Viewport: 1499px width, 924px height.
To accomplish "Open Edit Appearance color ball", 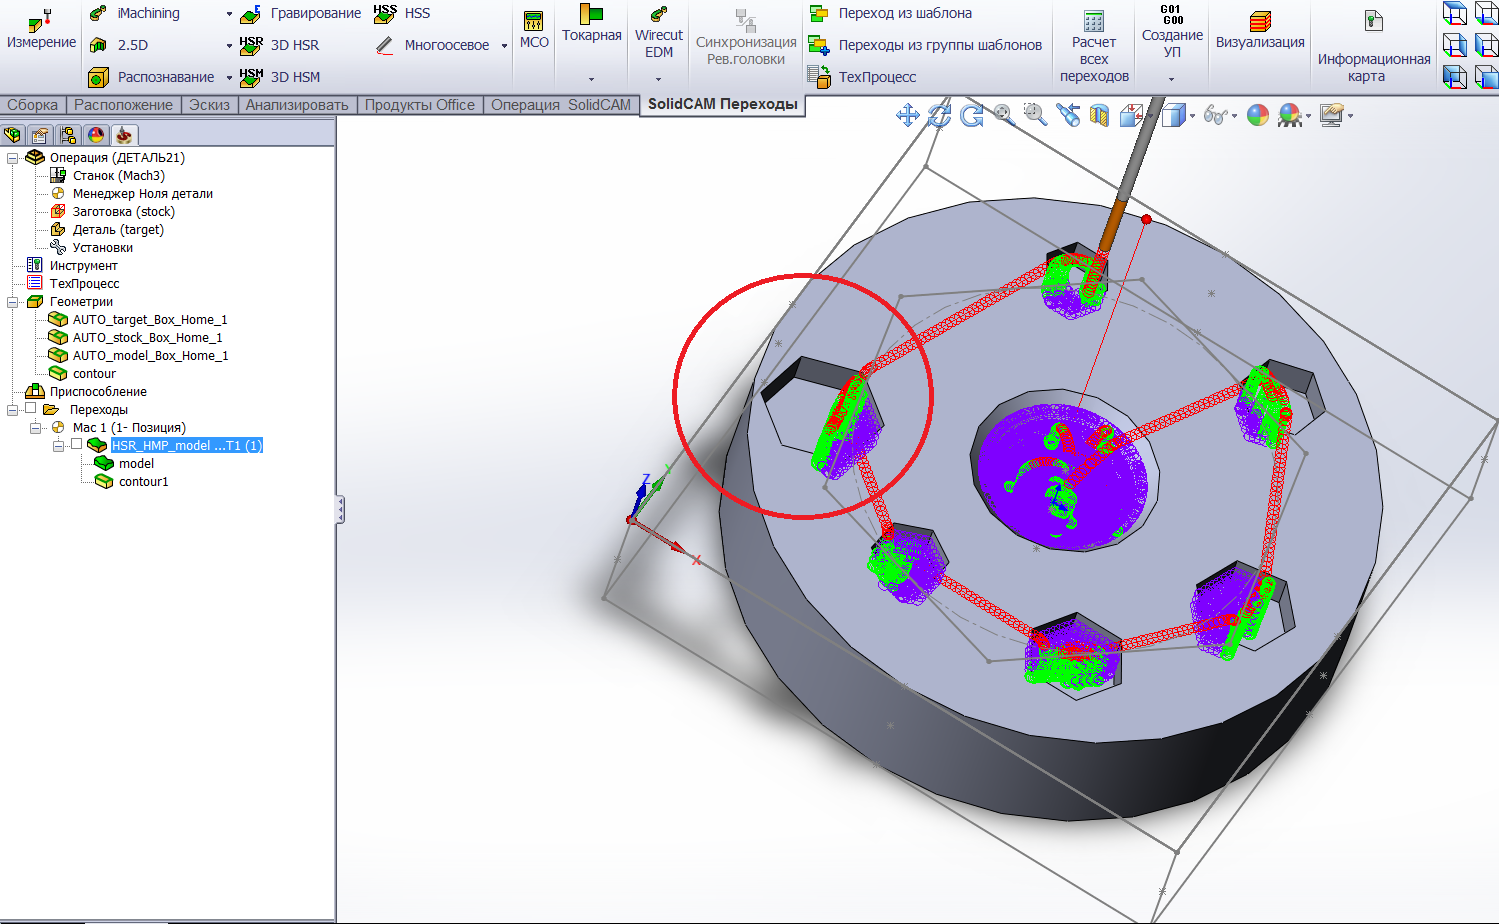I will pos(1258,116).
